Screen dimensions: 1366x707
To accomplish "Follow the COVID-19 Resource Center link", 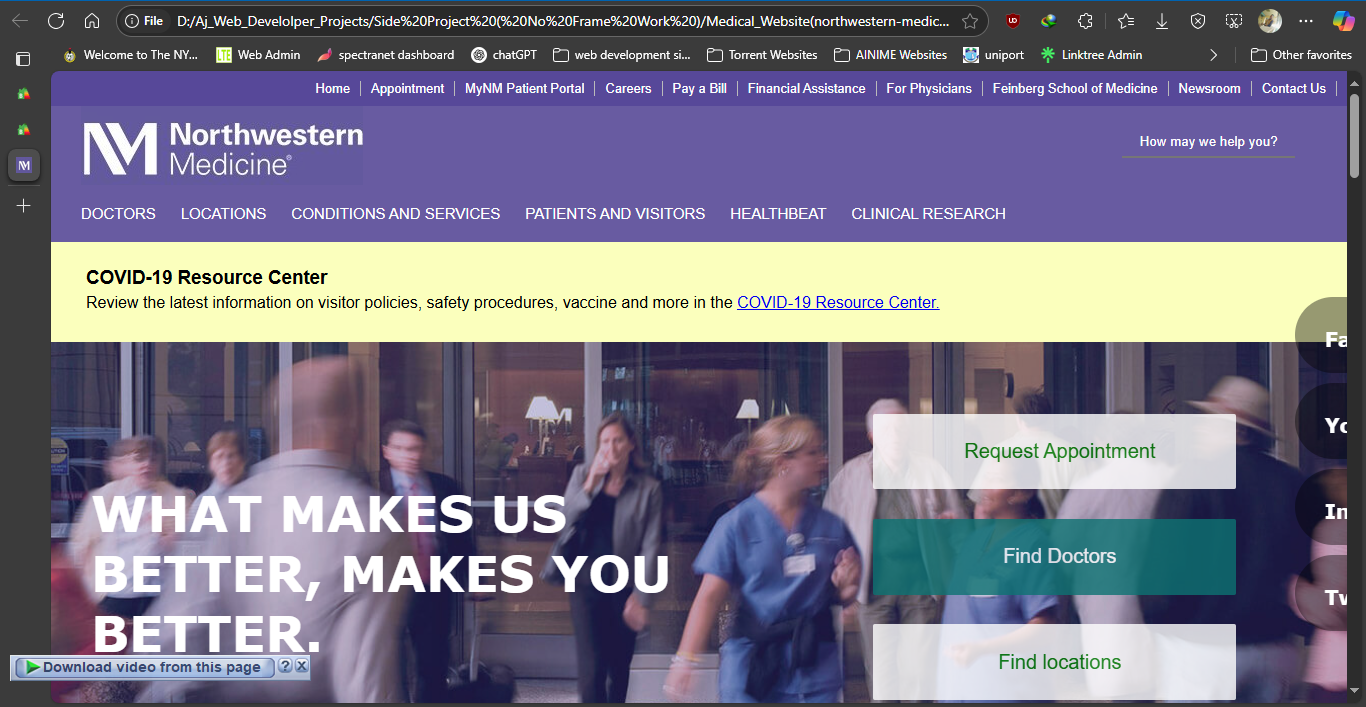I will (x=837, y=302).
